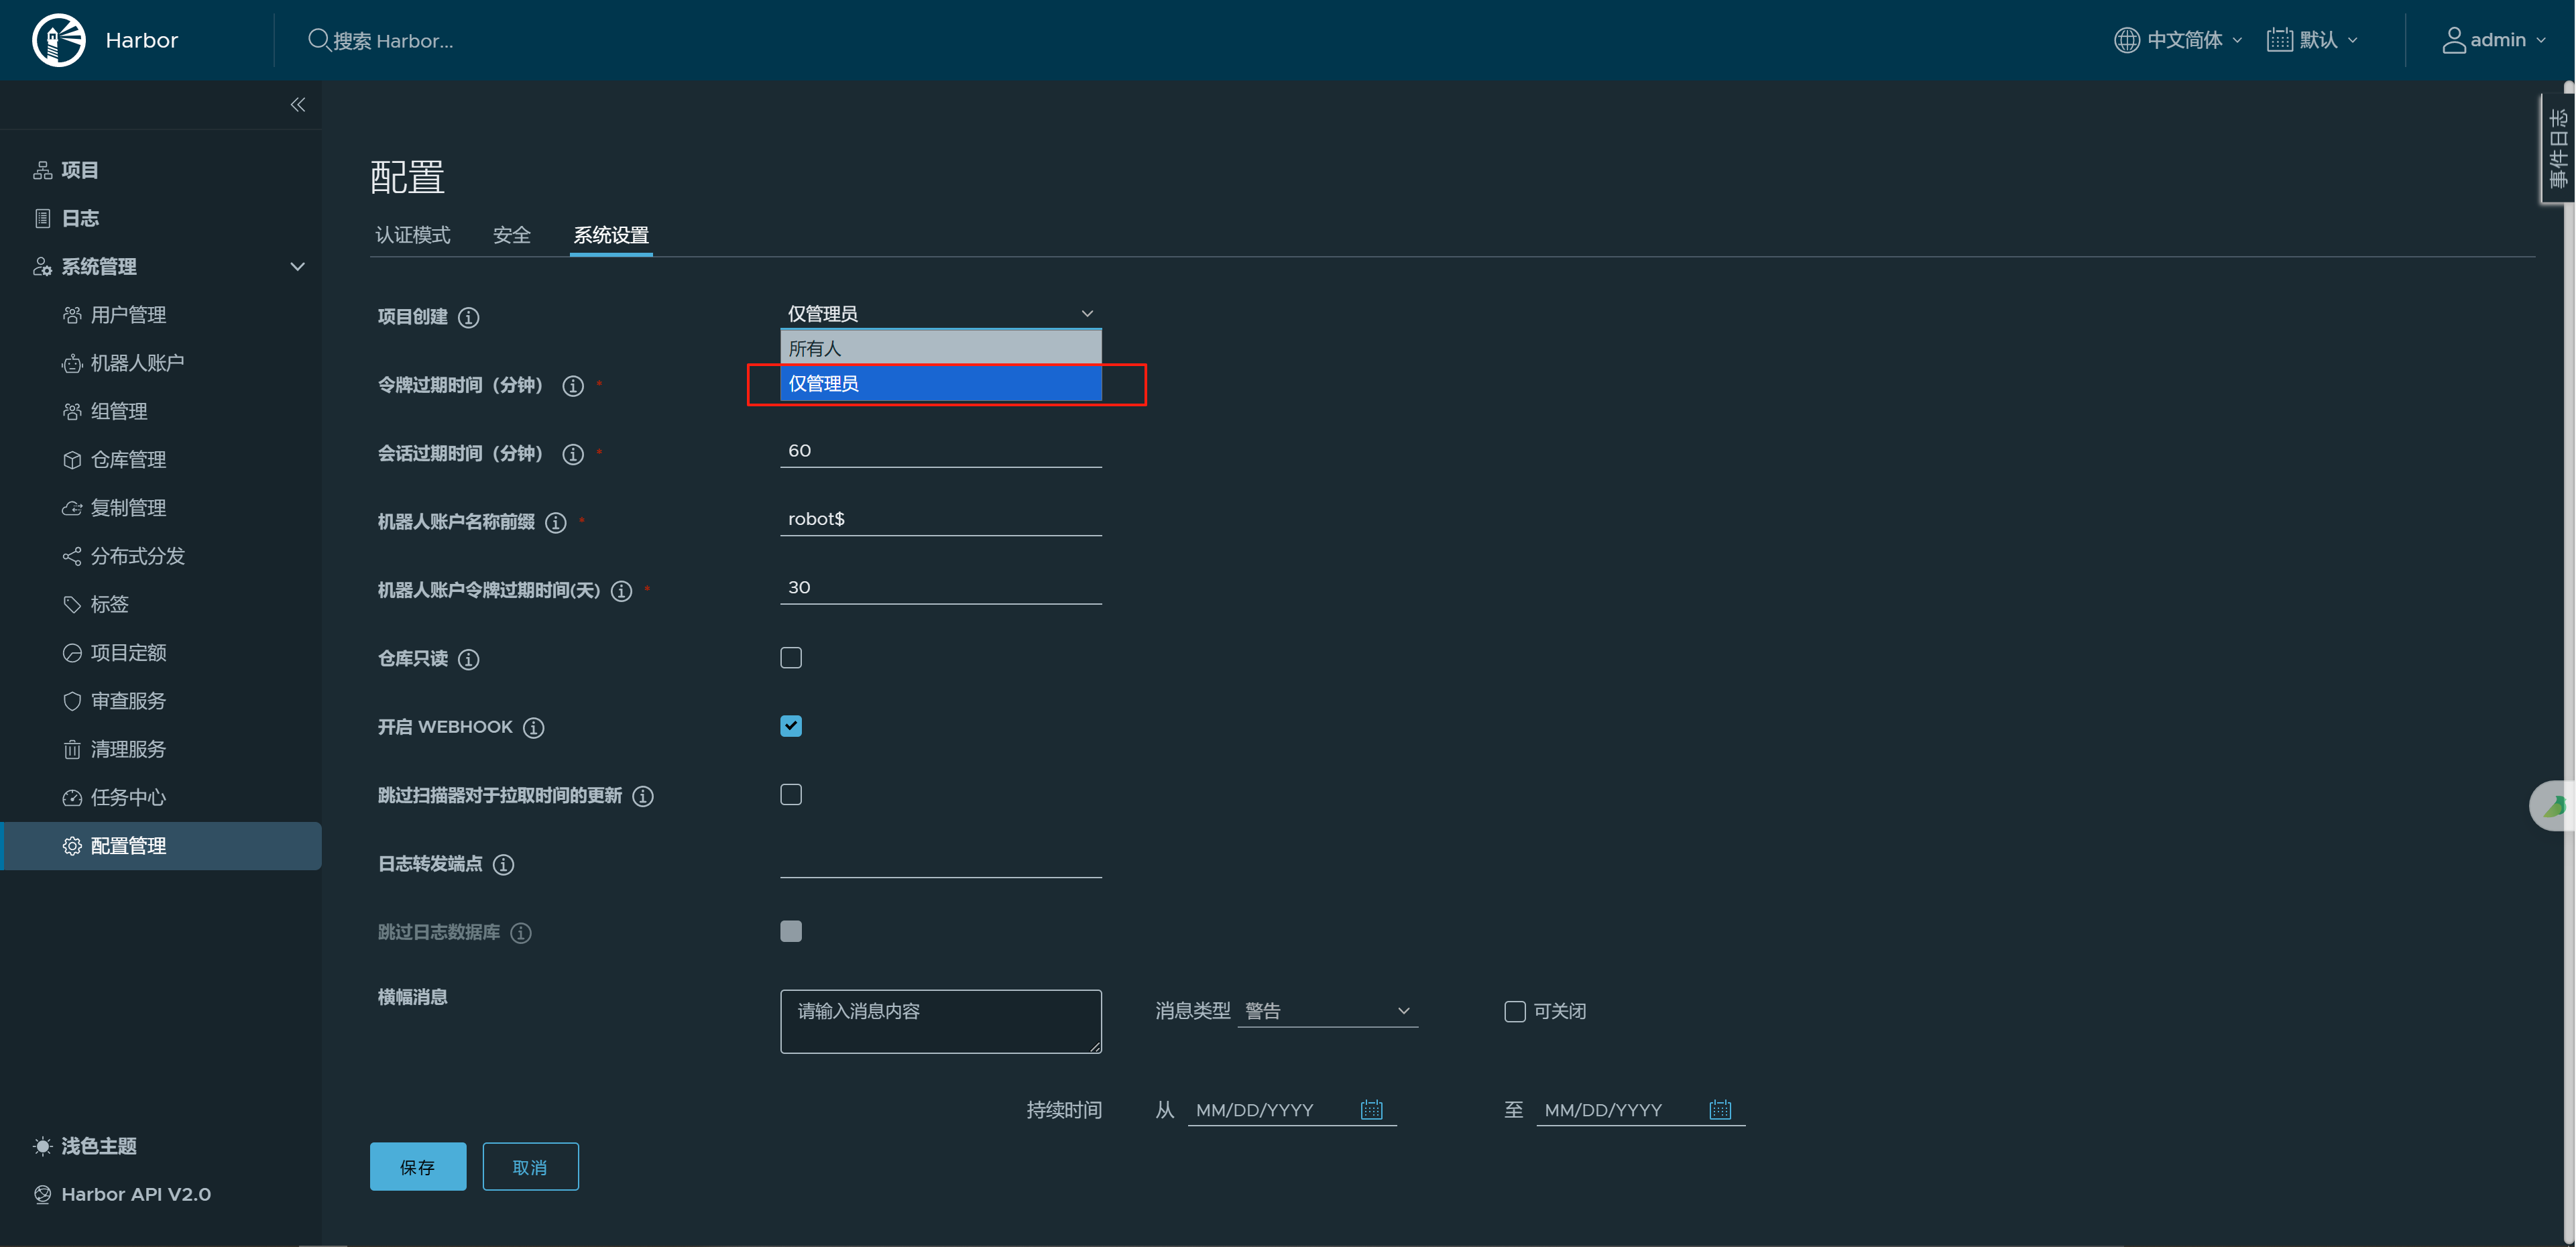Switch to the 认证模式 tab

(x=412, y=235)
